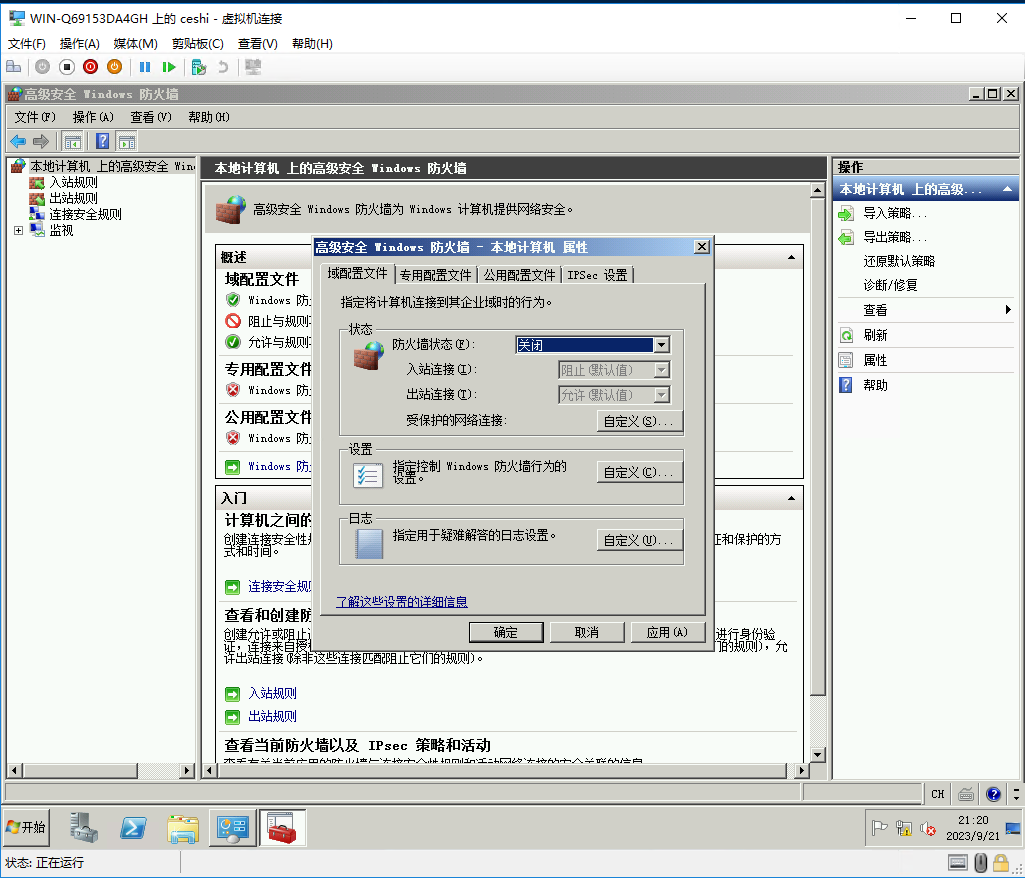Expand the 监视 tree node
1025x878 pixels.
coord(18,230)
